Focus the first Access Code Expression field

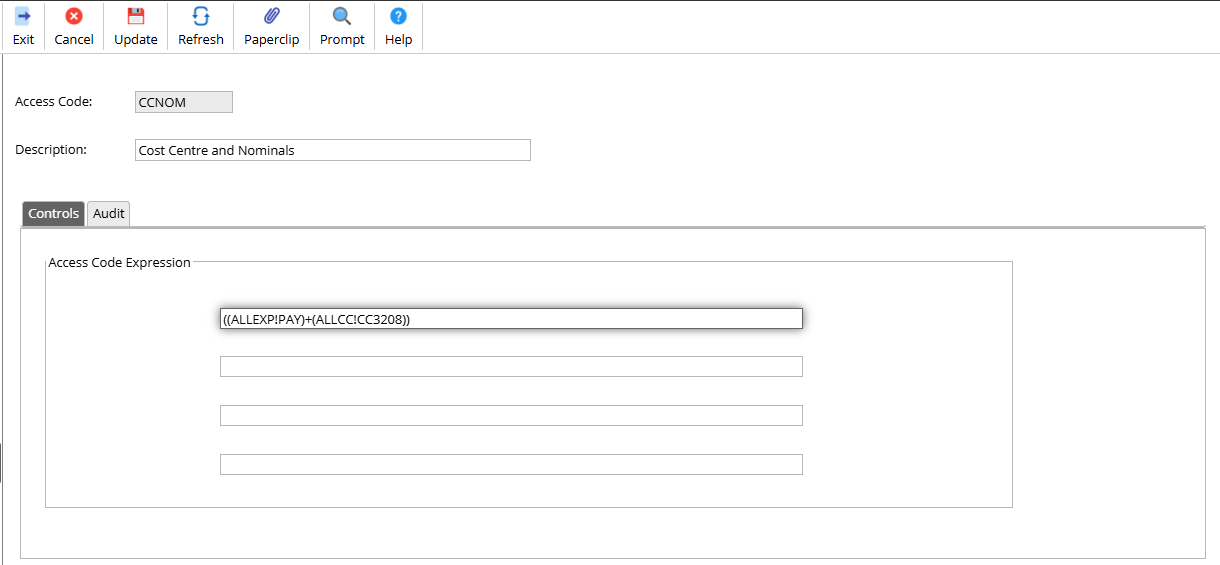(511, 318)
